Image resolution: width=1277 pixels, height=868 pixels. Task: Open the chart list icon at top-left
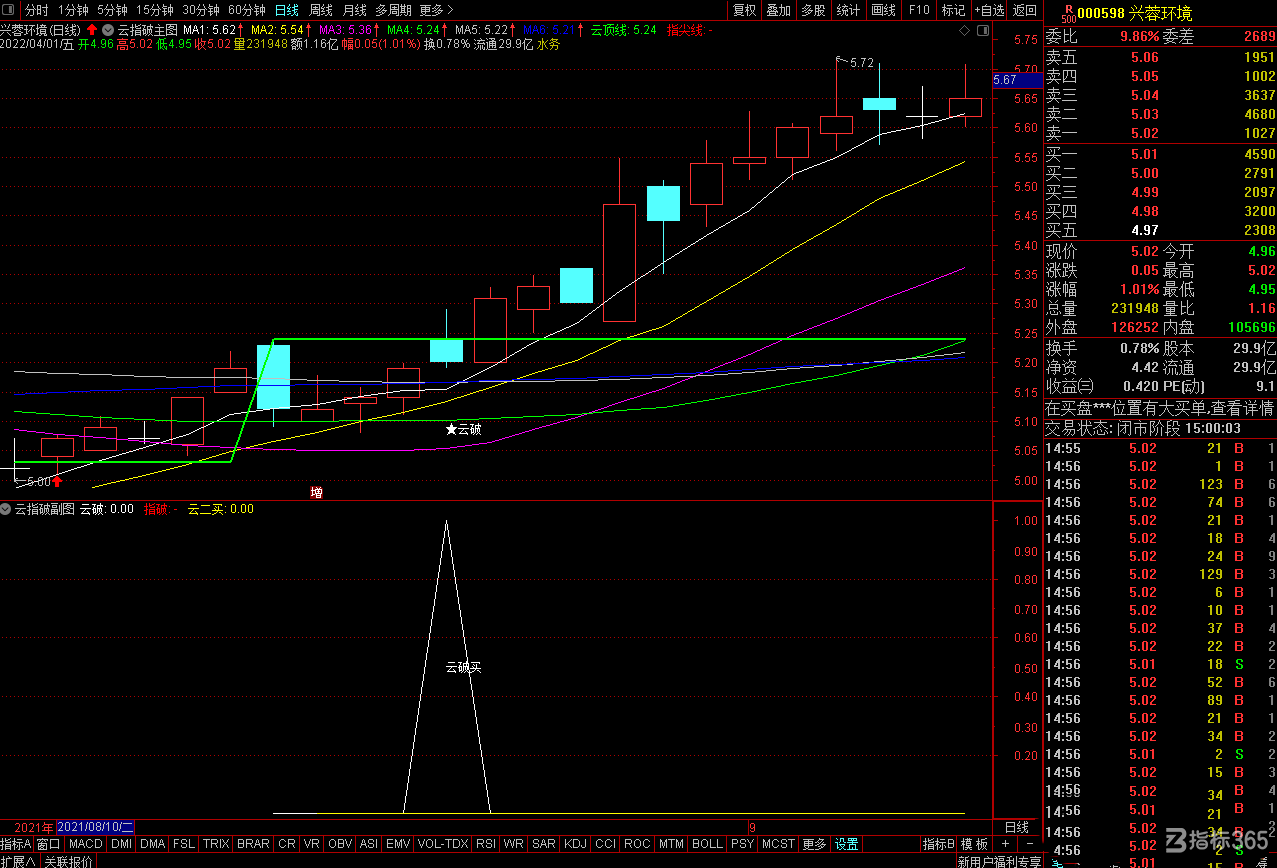9,10
